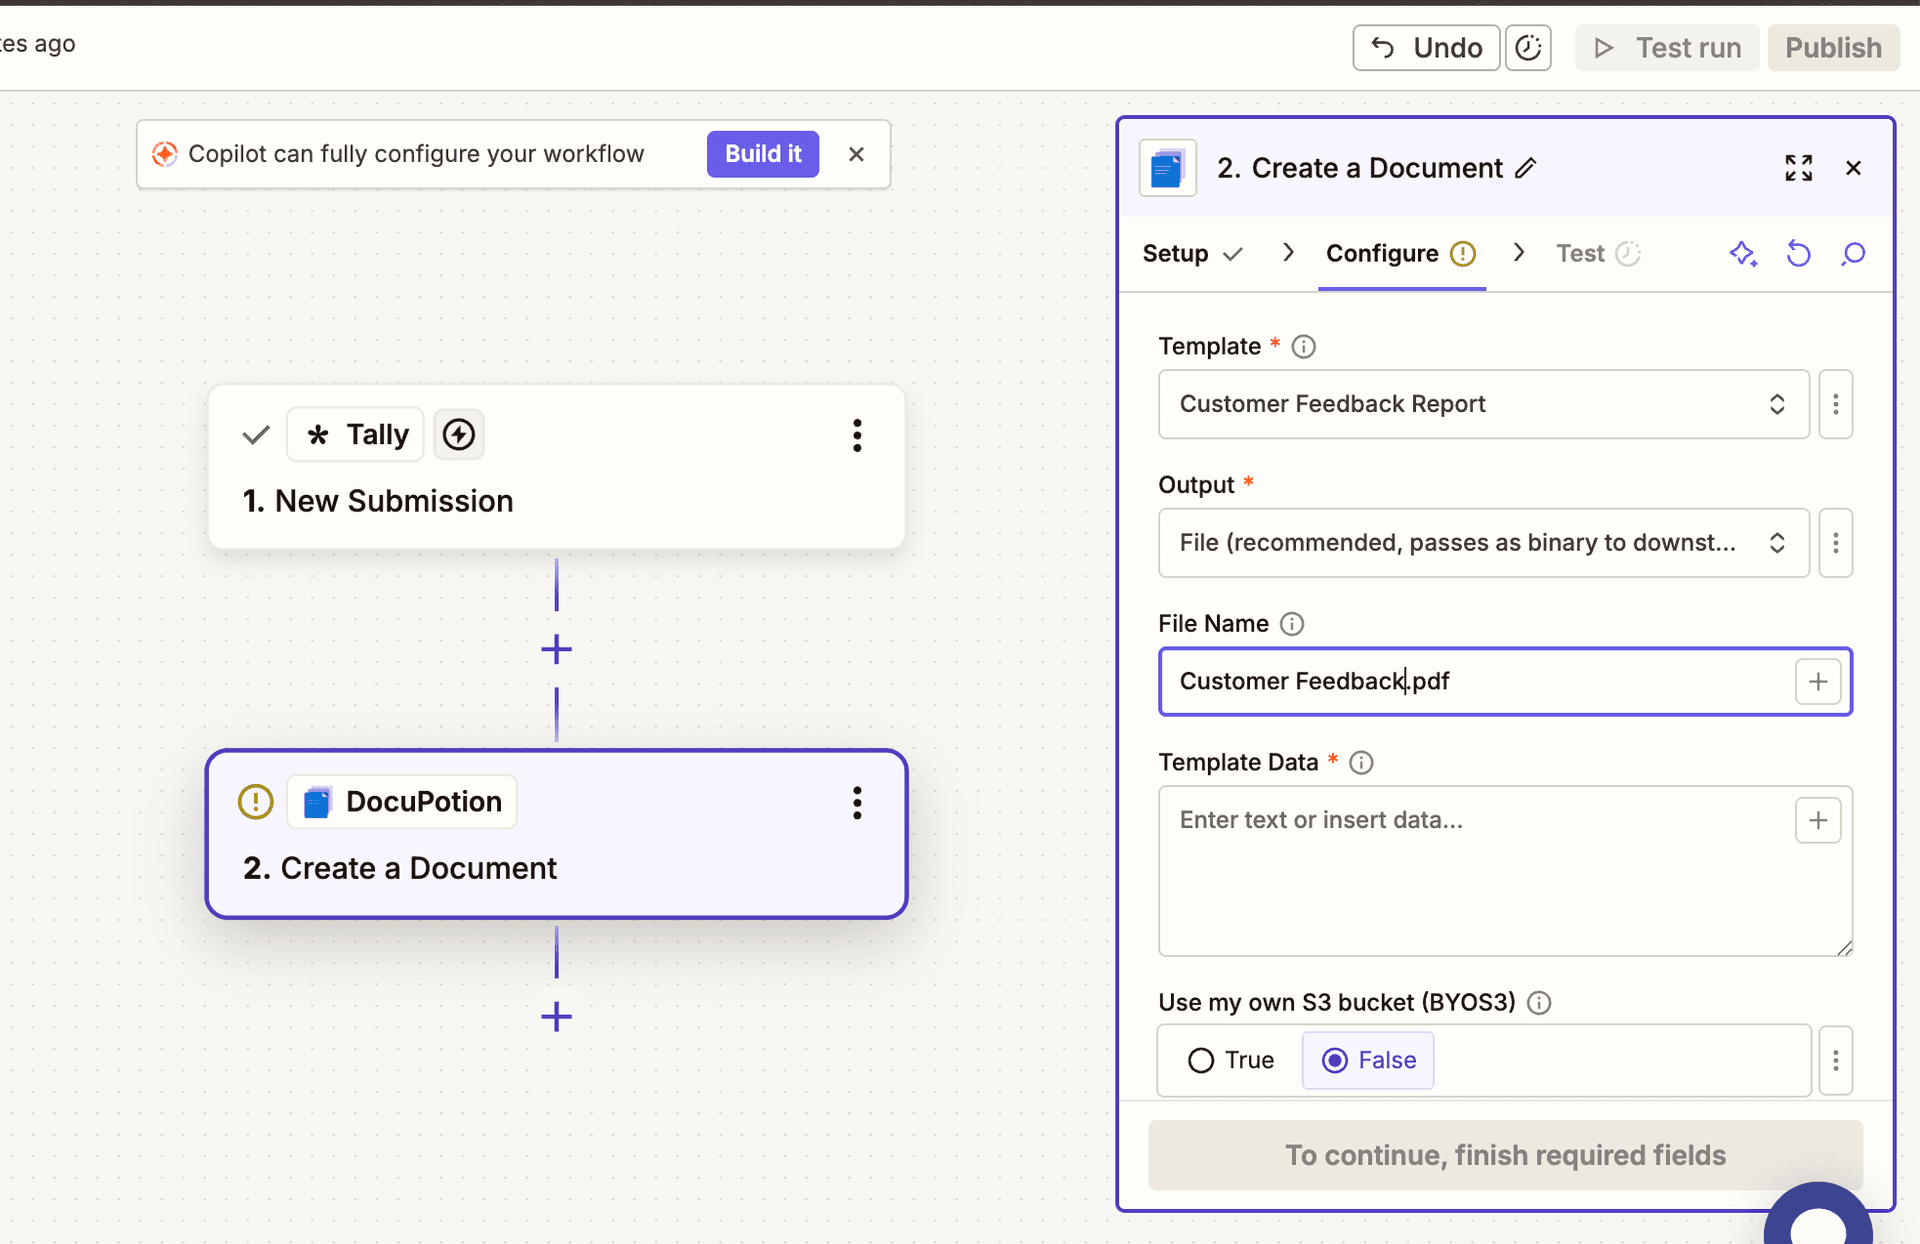Viewport: 1920px width, 1244px height.
Task: Click the Copilot logo icon
Action: click(x=165, y=154)
